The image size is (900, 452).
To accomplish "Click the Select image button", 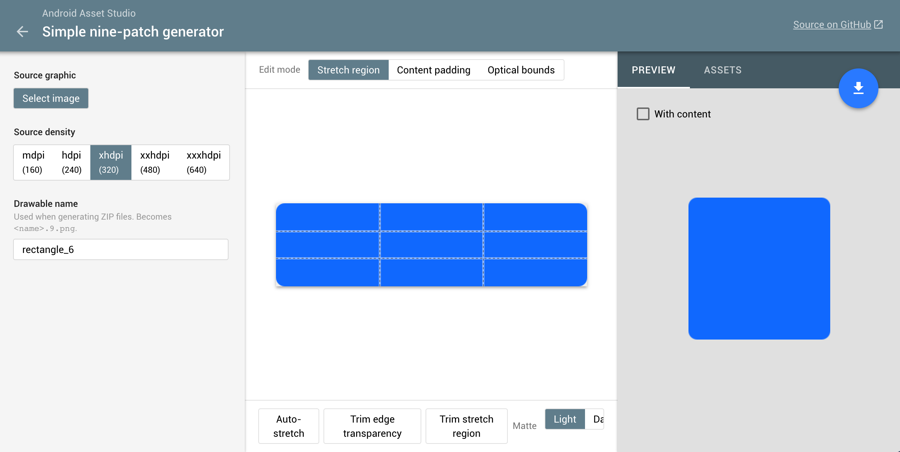I will (x=51, y=98).
